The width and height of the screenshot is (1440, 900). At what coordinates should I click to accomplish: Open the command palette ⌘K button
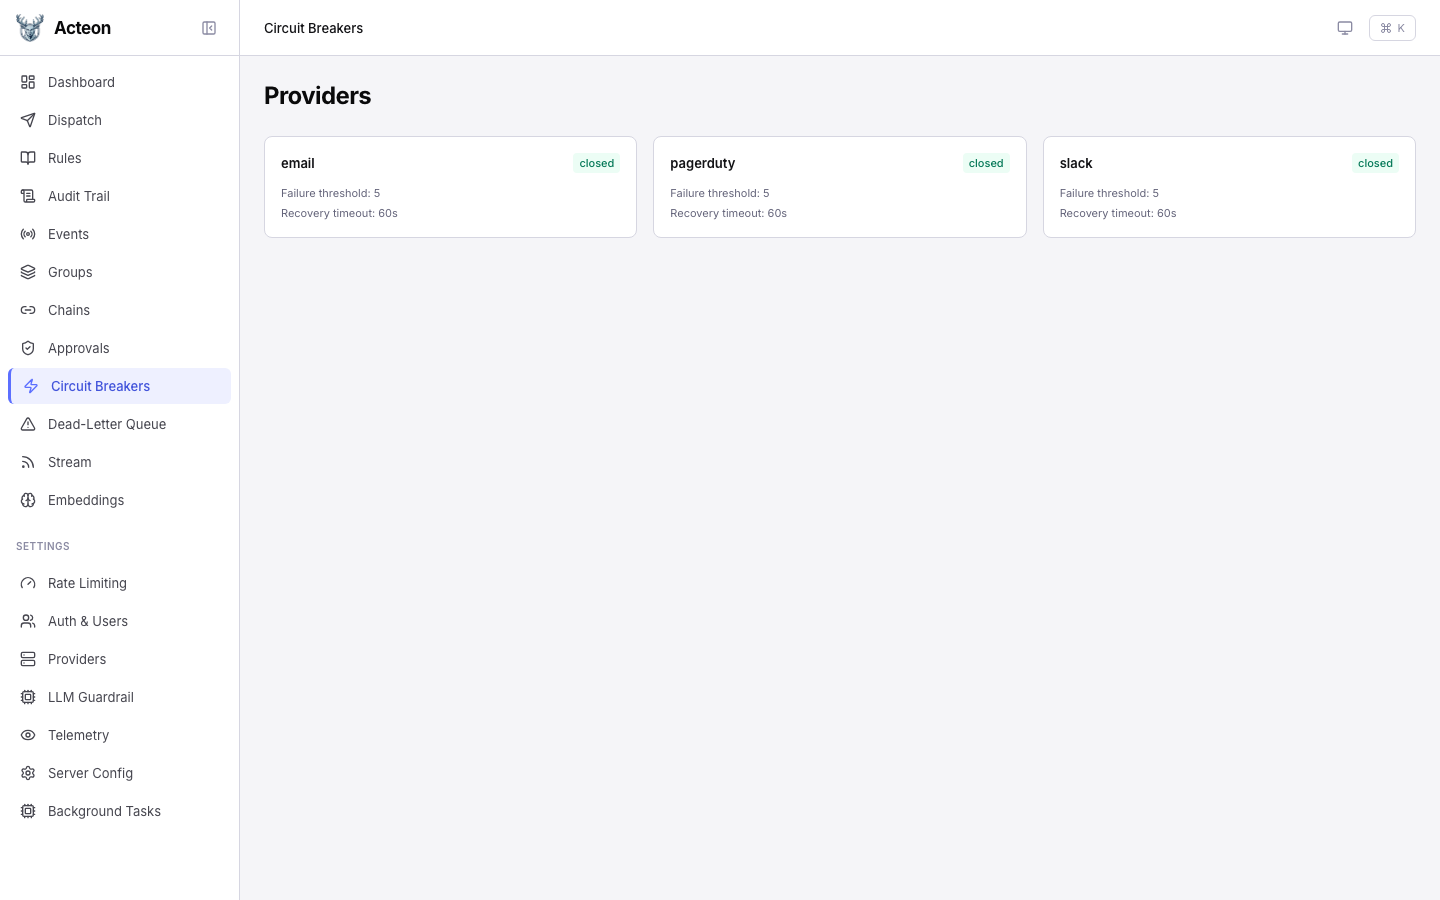pos(1392,28)
